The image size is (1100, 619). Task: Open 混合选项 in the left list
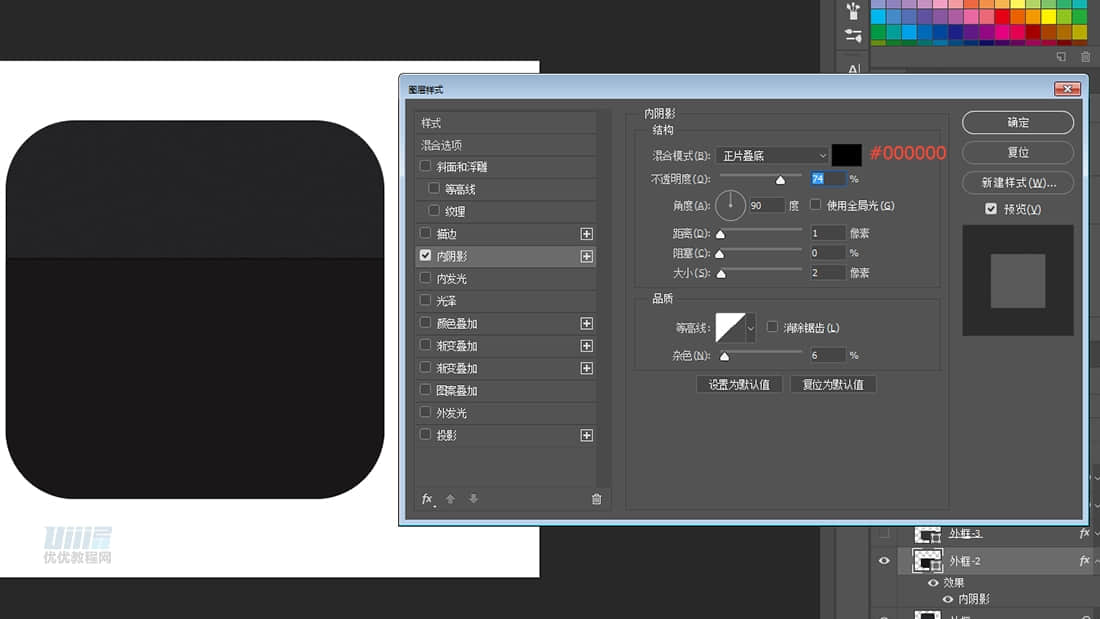(505, 145)
